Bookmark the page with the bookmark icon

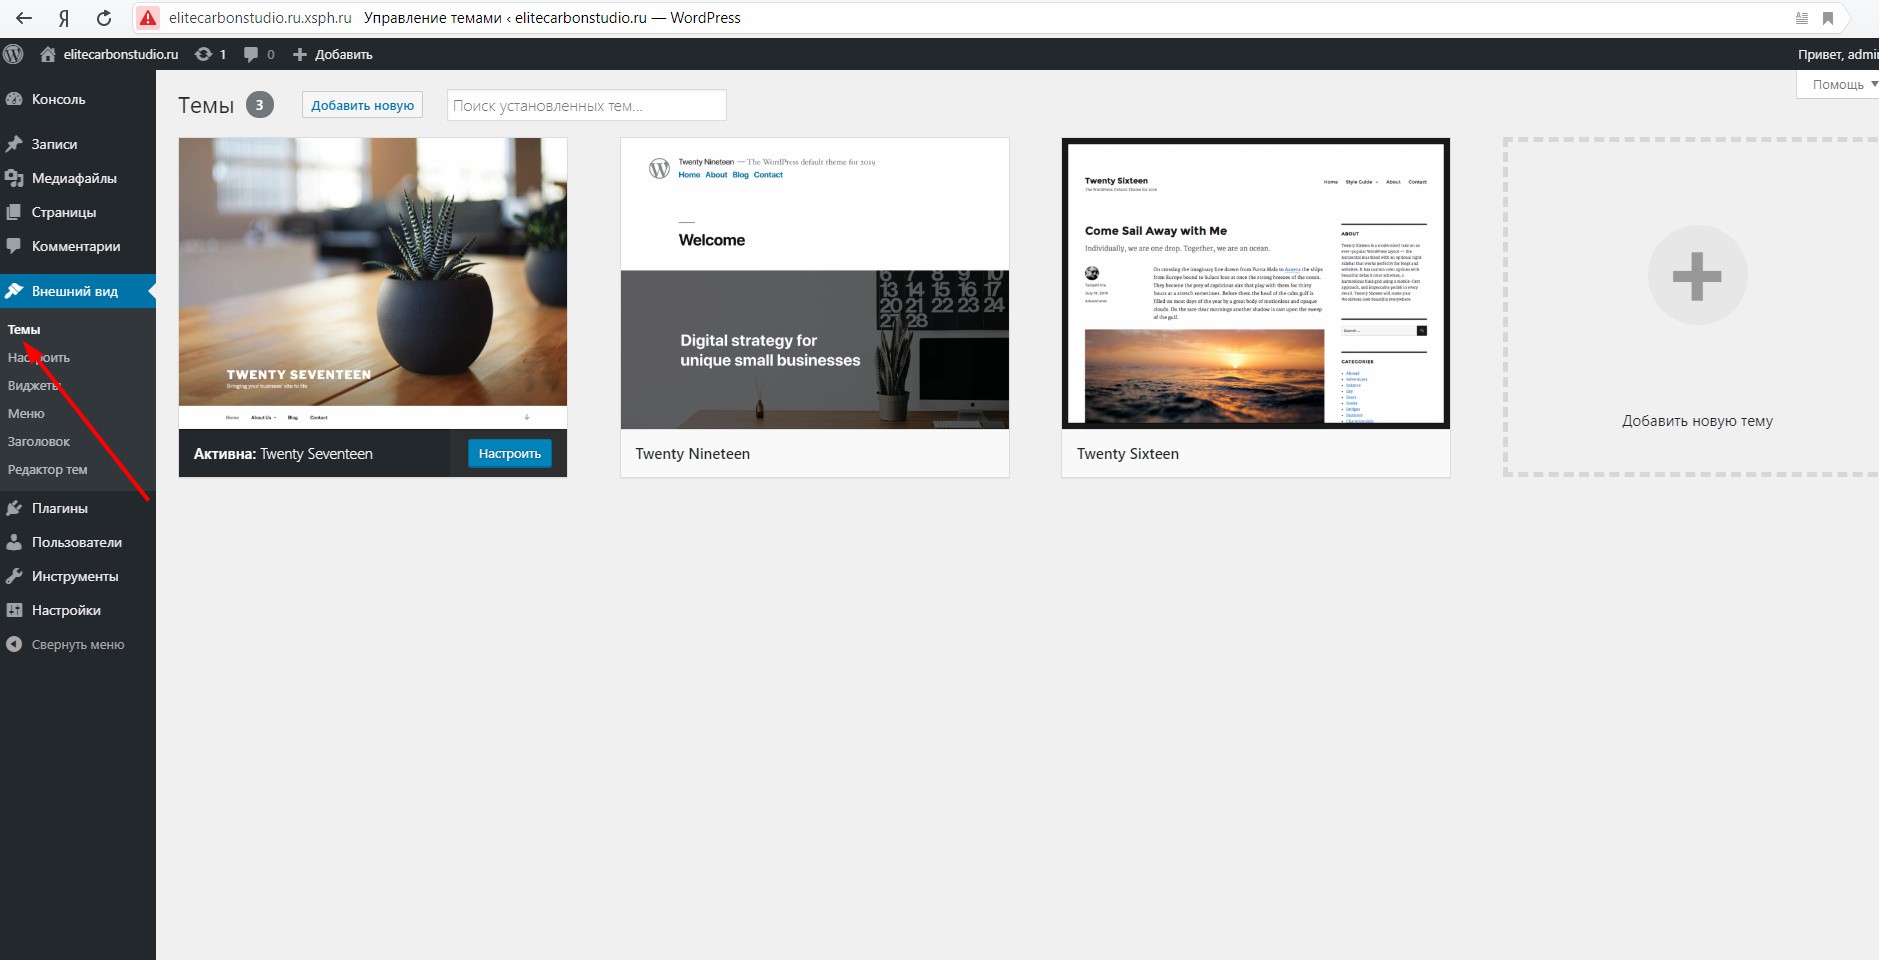tap(1827, 18)
